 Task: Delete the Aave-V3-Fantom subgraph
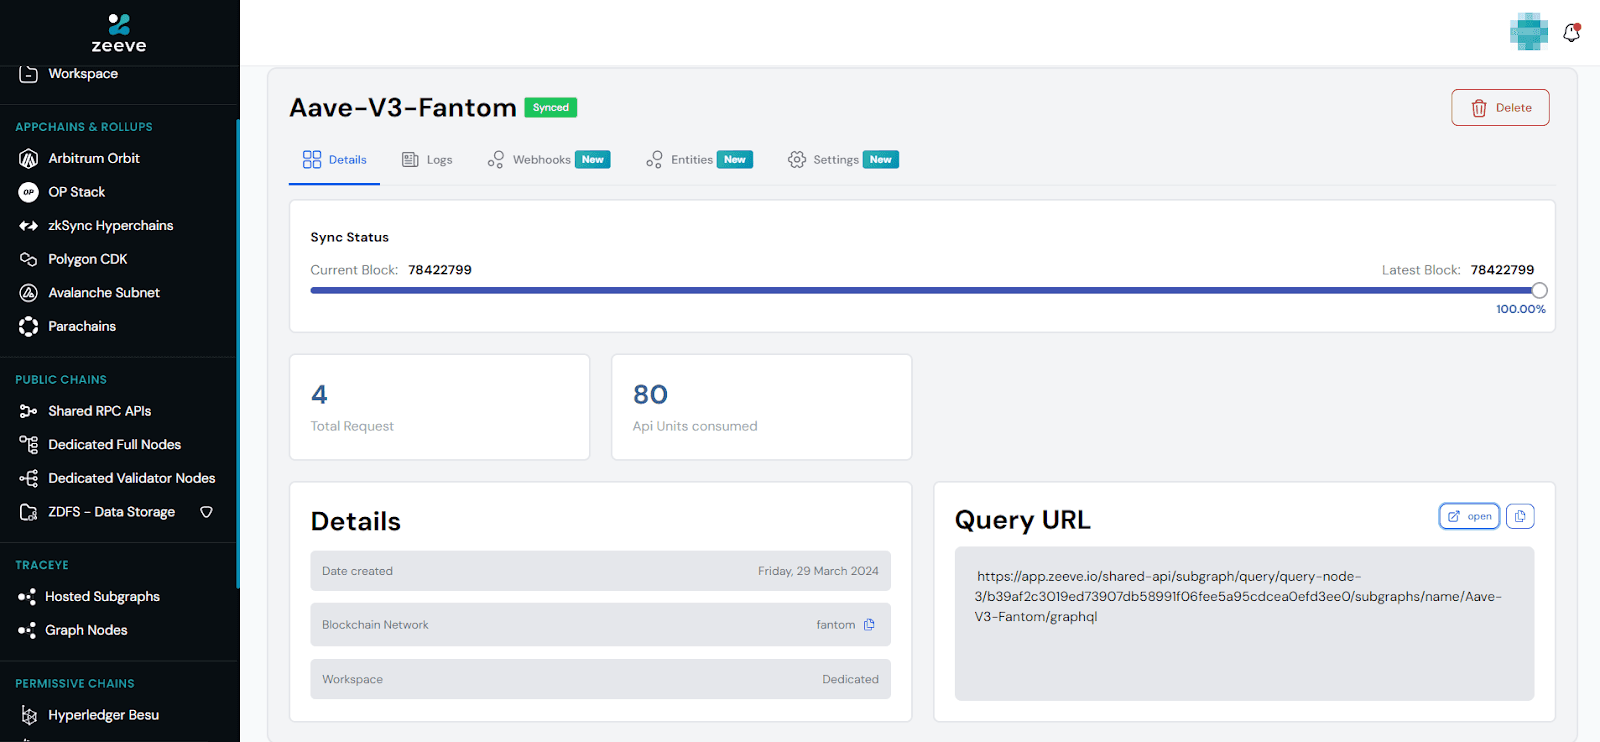coord(1500,108)
